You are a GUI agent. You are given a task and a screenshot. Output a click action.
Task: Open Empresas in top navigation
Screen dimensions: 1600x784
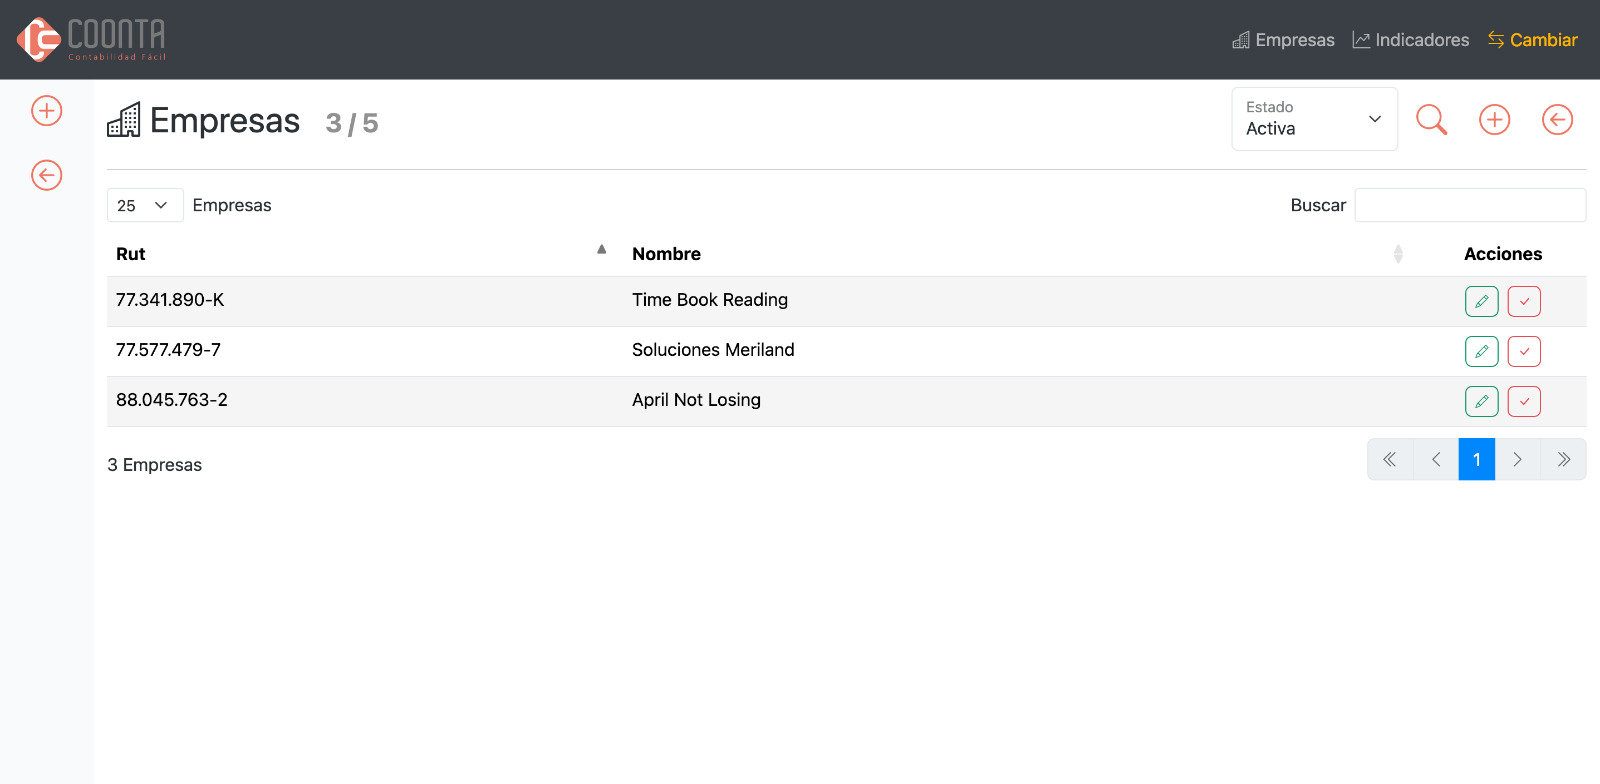[x=1283, y=40]
